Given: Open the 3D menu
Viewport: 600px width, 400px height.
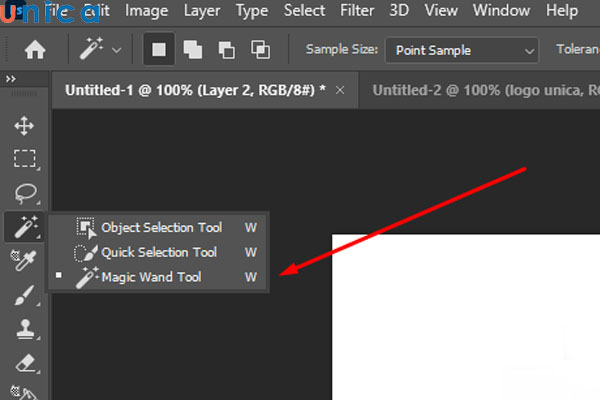Looking at the screenshot, I should [x=399, y=10].
